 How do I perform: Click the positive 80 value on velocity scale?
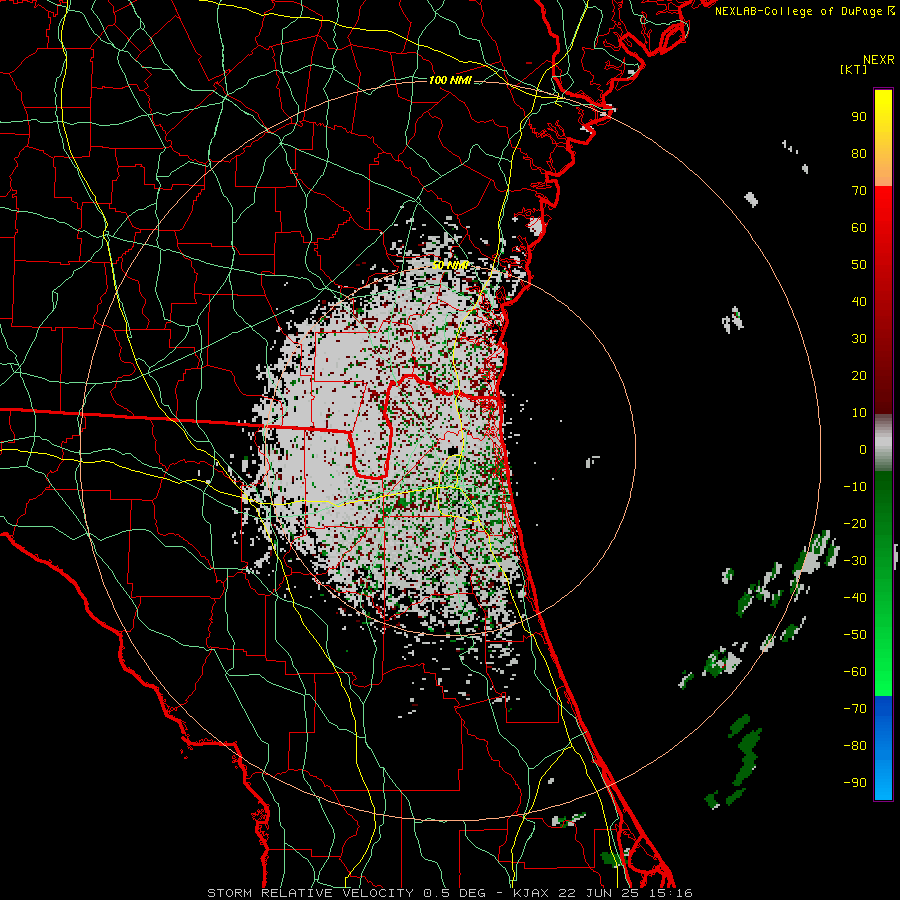[x=859, y=154]
